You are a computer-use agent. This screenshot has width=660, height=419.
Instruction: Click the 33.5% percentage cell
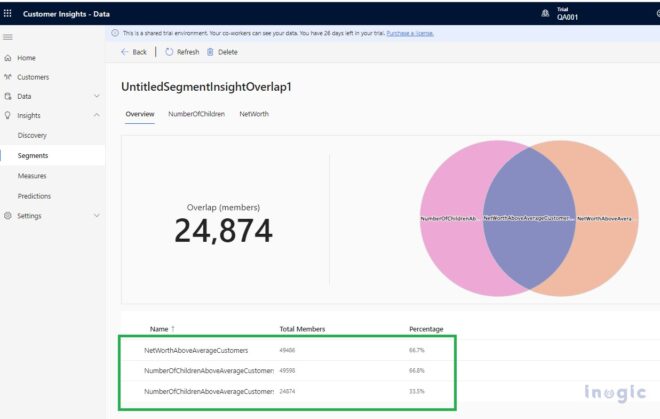[417, 391]
